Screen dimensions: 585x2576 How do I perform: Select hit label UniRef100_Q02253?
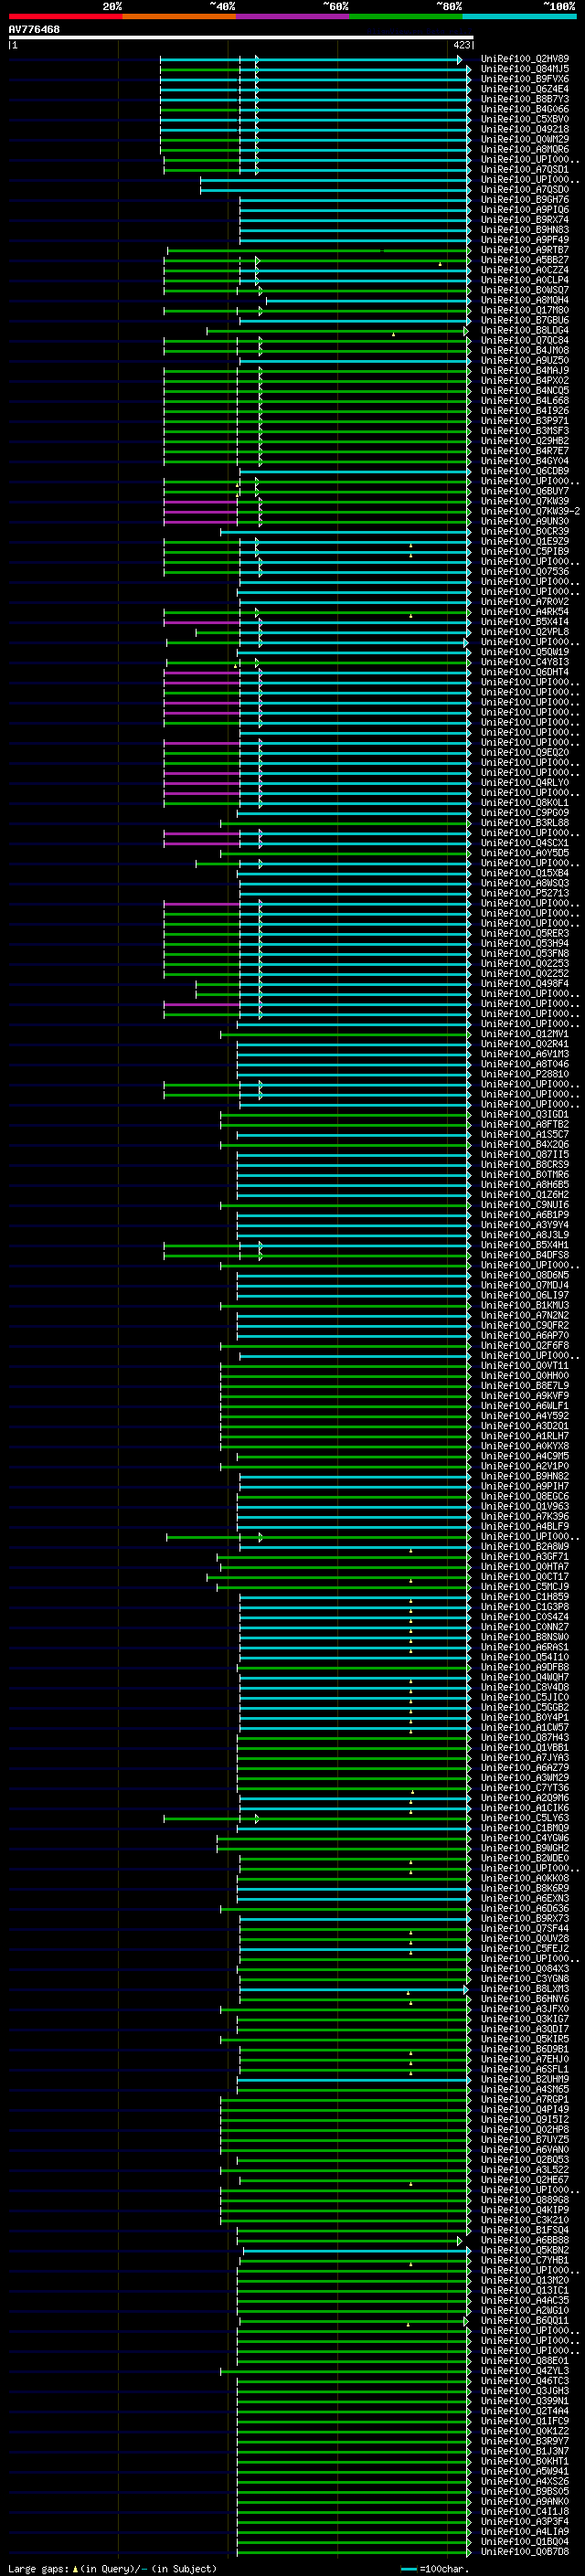(x=525, y=964)
